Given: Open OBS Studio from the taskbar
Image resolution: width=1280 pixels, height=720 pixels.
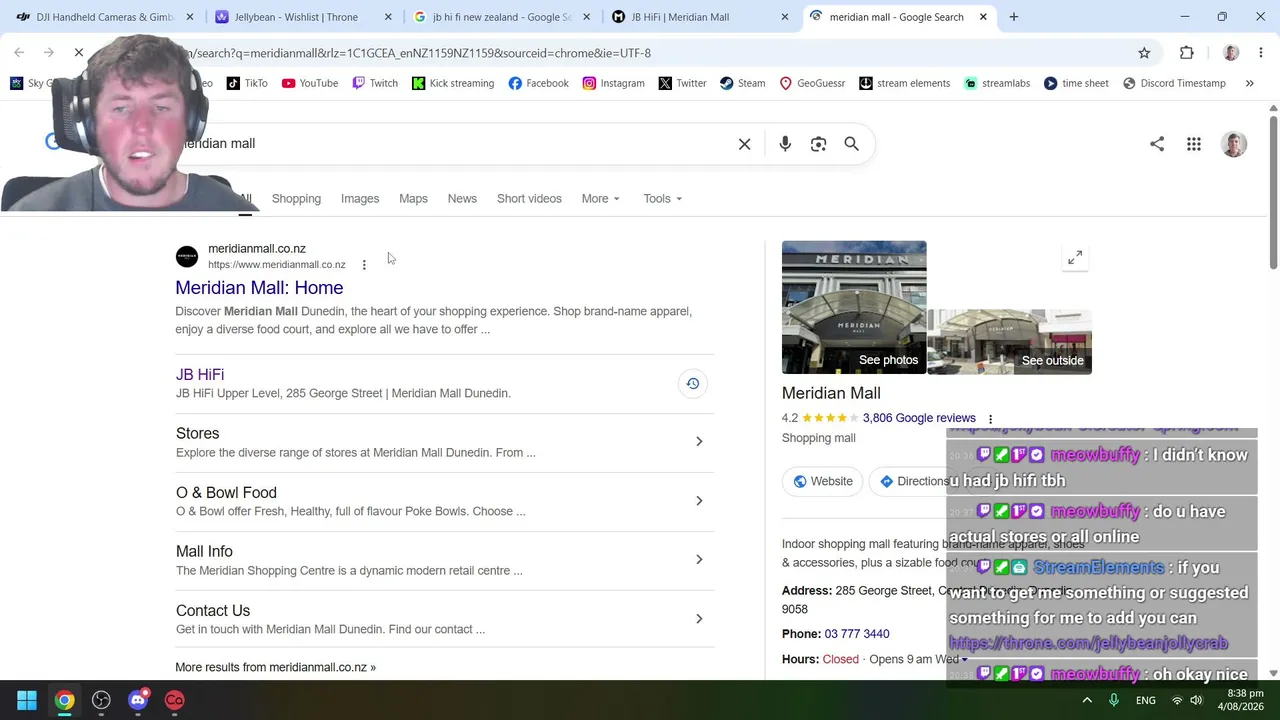Looking at the screenshot, I should pyautogui.click(x=101, y=700).
